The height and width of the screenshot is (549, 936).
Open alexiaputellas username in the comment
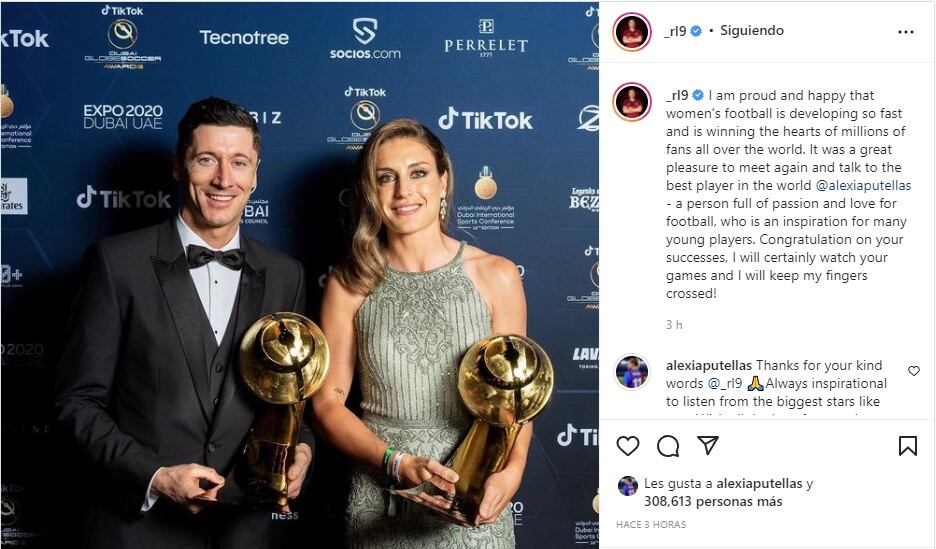[709, 365]
